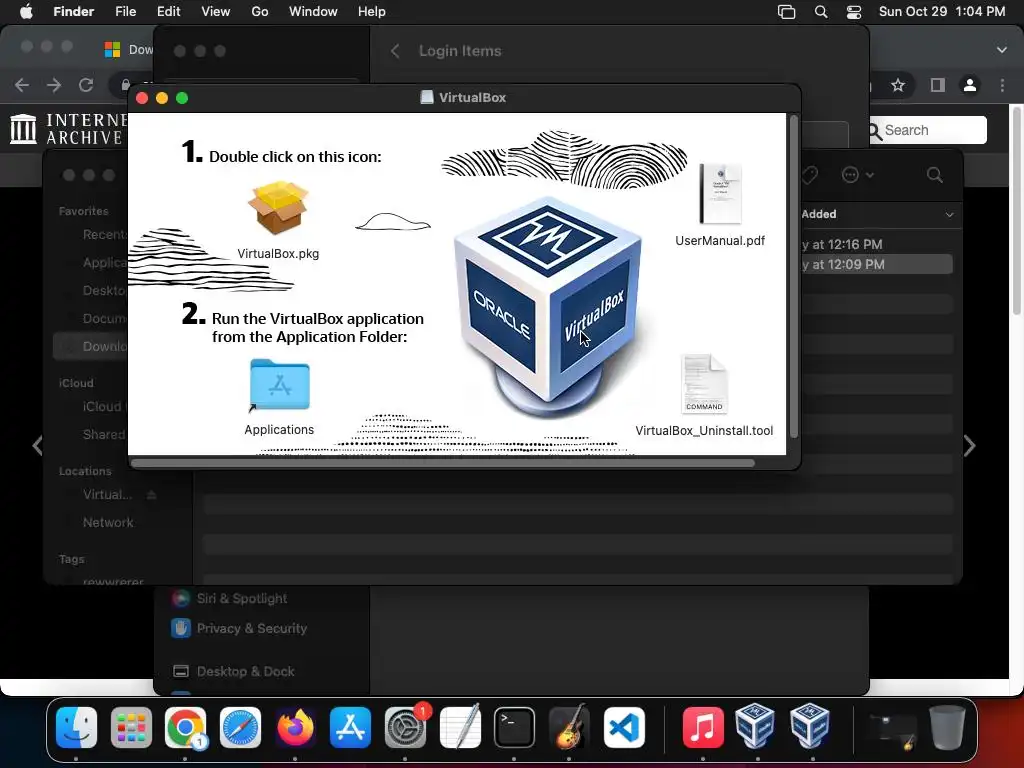Open the Apple menu
1024x768 pixels.
click(26, 12)
